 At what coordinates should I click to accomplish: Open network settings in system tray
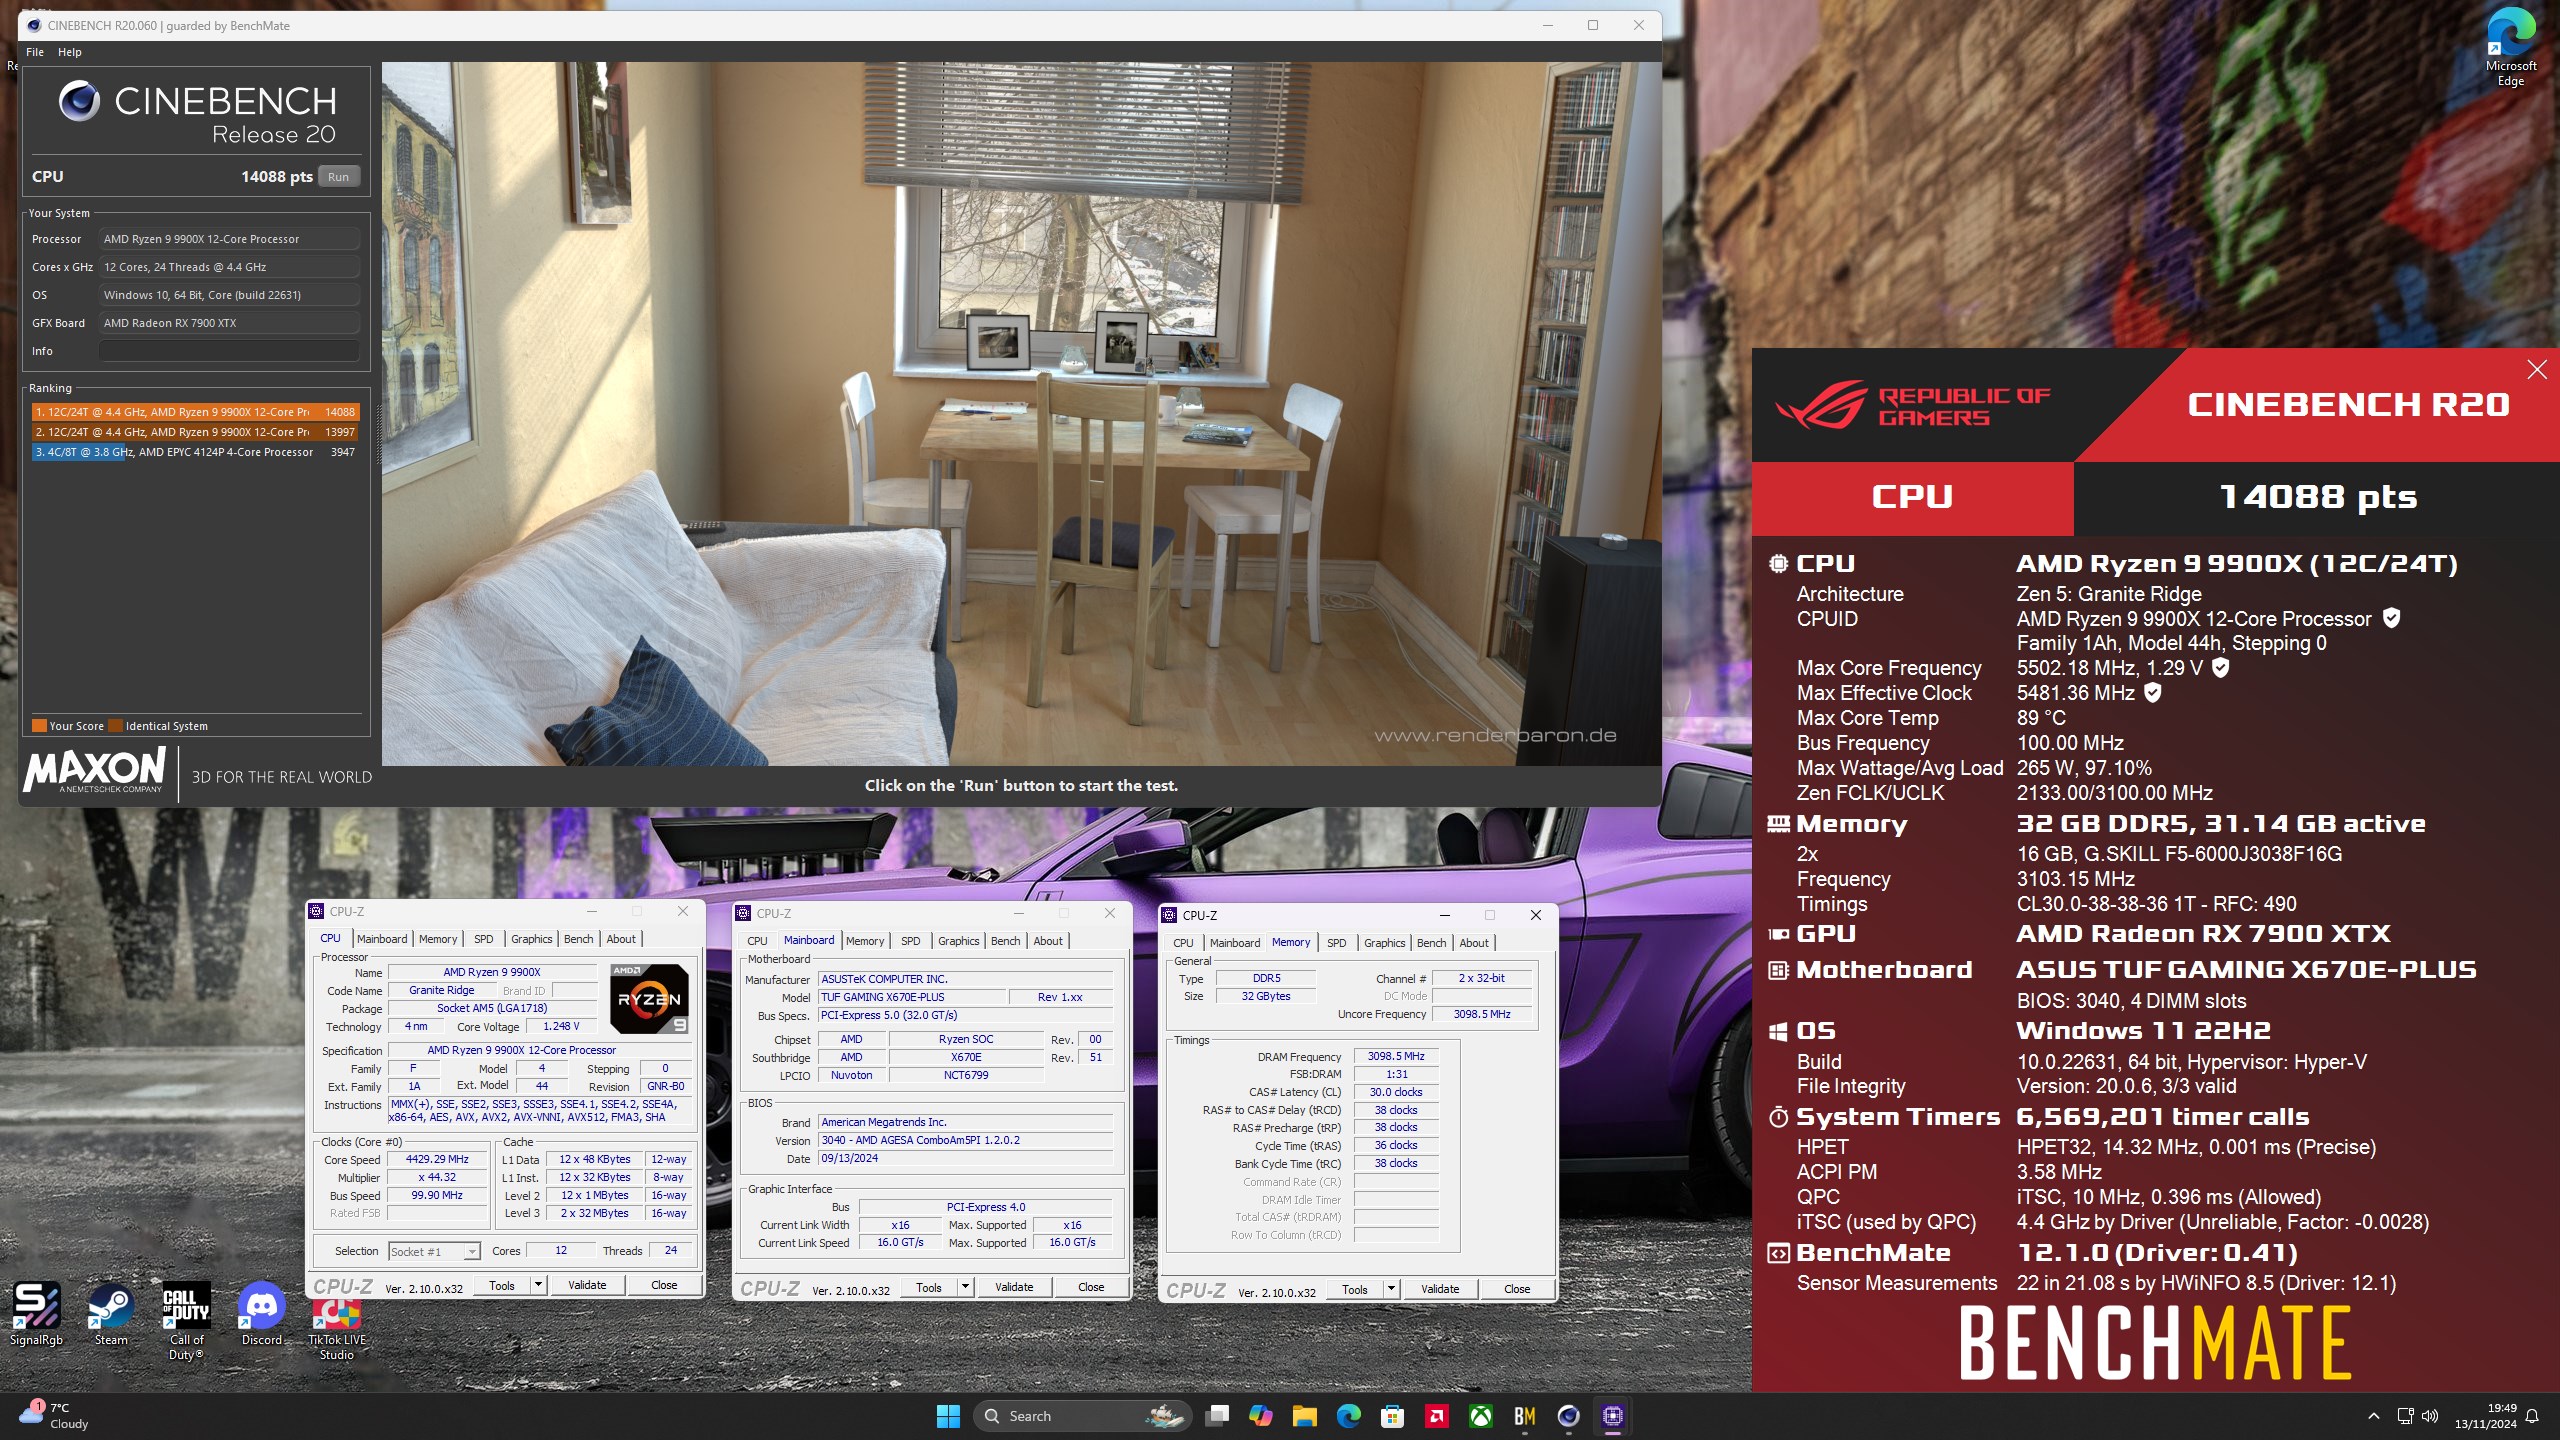click(x=2405, y=1416)
